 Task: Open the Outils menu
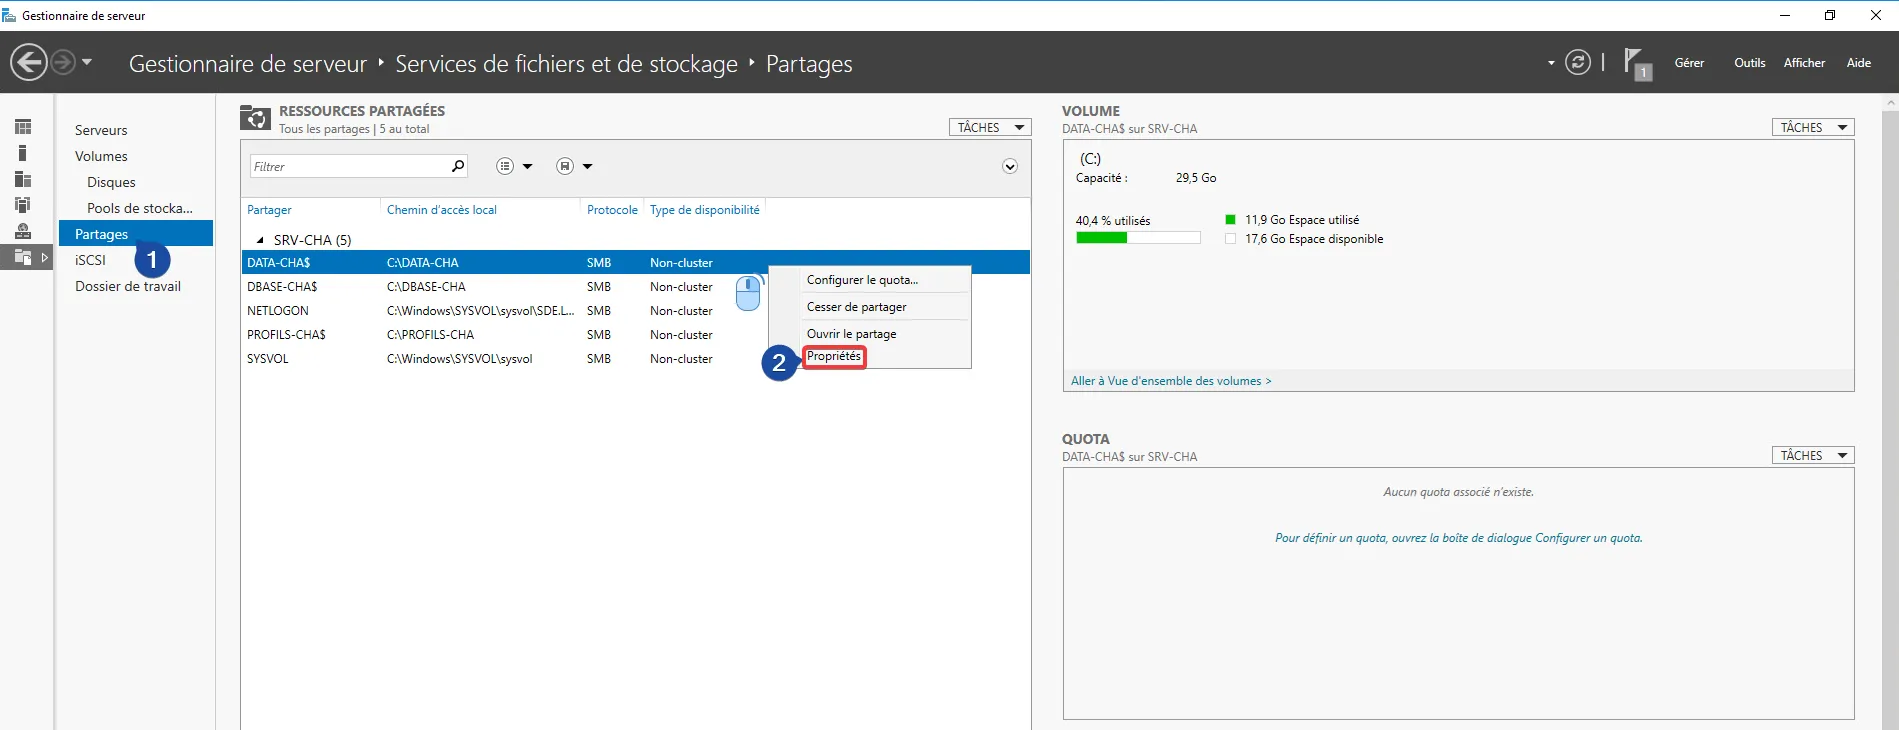coord(1749,63)
